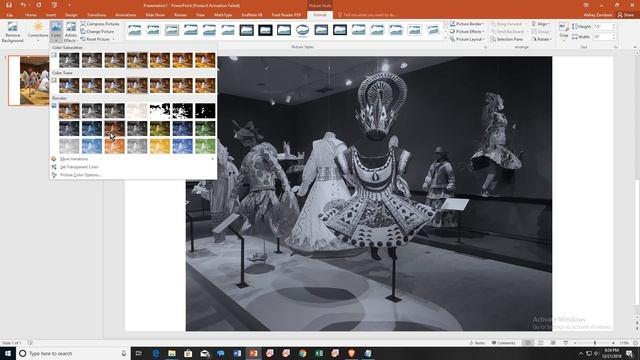Click the Share person icon

(x=620, y=15)
